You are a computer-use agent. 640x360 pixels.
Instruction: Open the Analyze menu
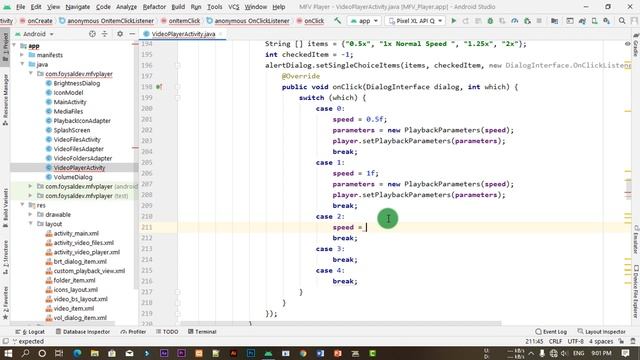126,7
